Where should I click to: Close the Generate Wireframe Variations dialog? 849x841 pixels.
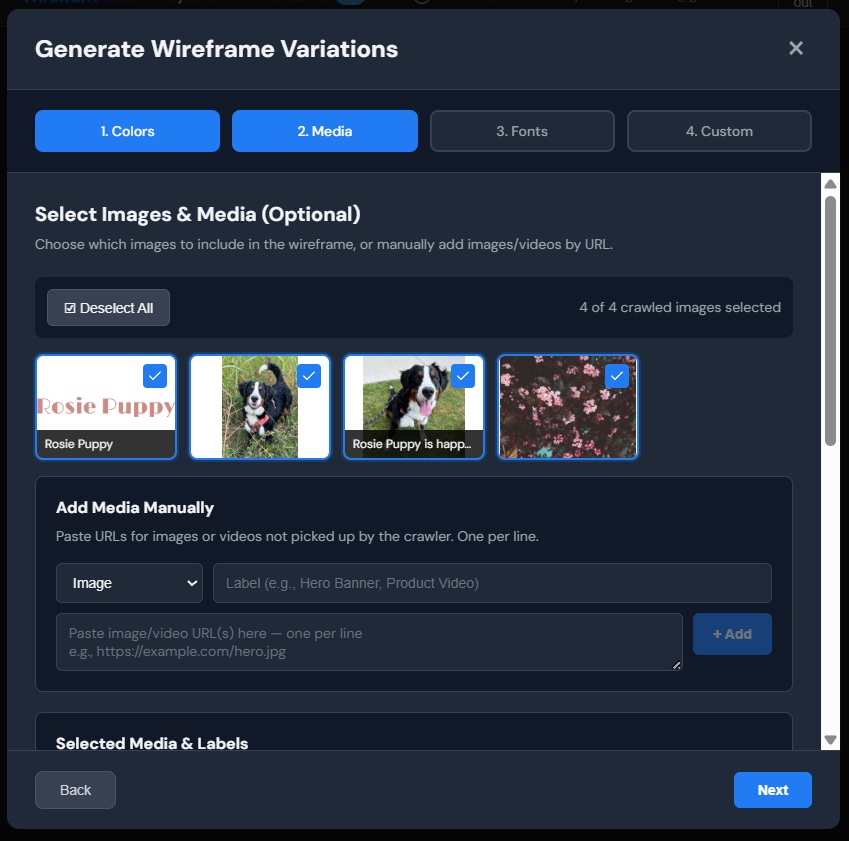tap(795, 48)
